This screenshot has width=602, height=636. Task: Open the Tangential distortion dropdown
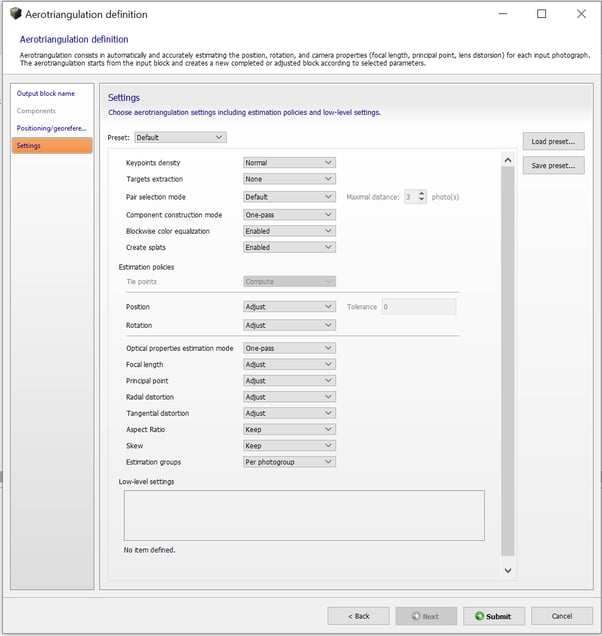289,413
